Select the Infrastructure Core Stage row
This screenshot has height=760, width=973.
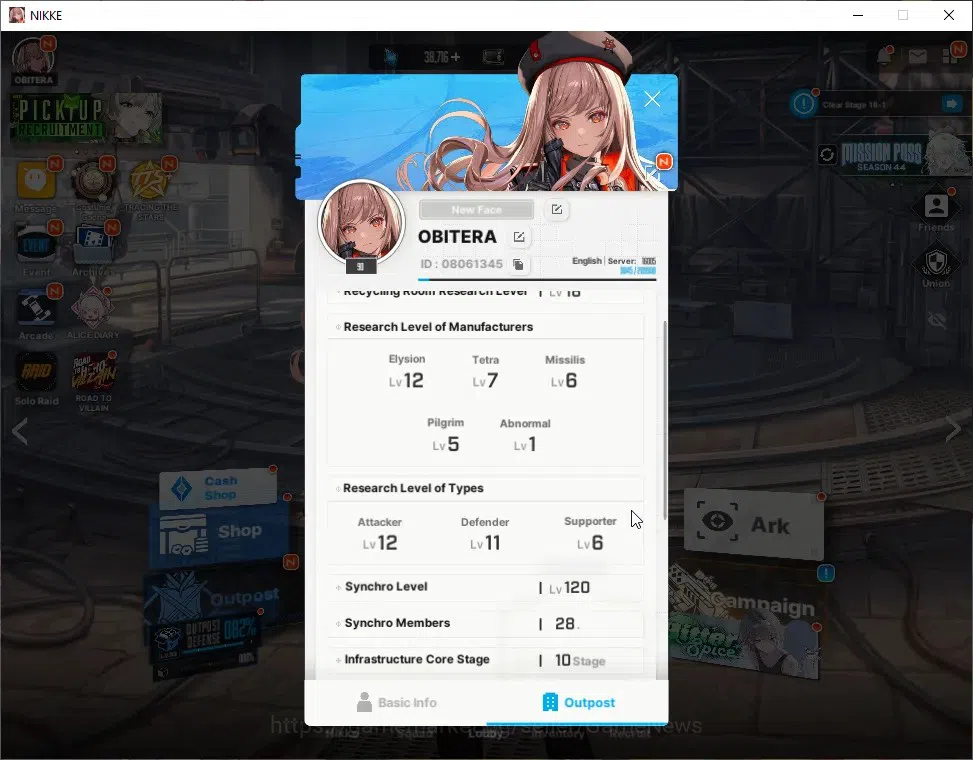point(485,659)
